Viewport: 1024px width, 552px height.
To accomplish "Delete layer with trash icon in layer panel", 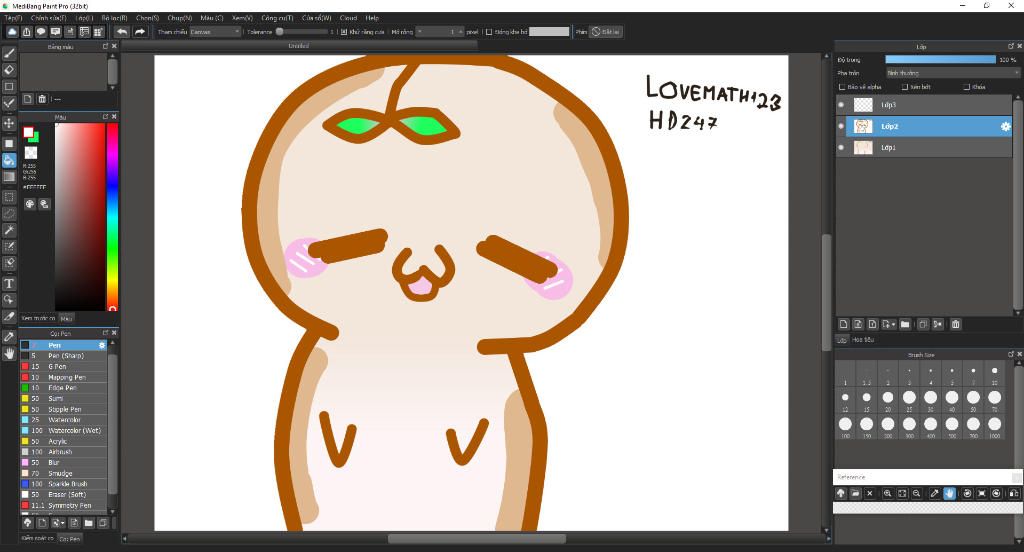I will (955, 324).
